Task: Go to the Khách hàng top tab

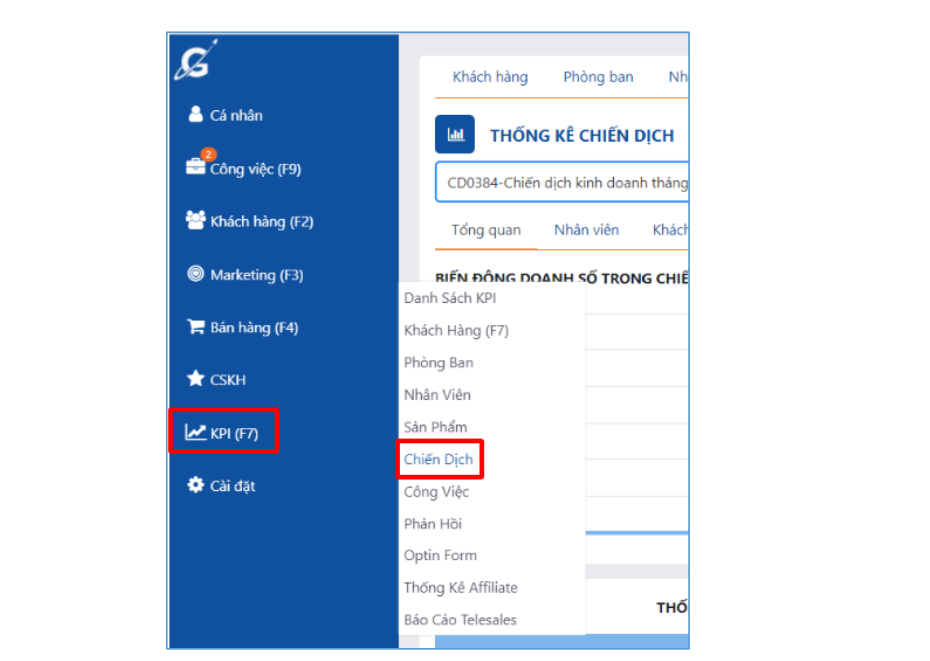Action: click(x=490, y=77)
